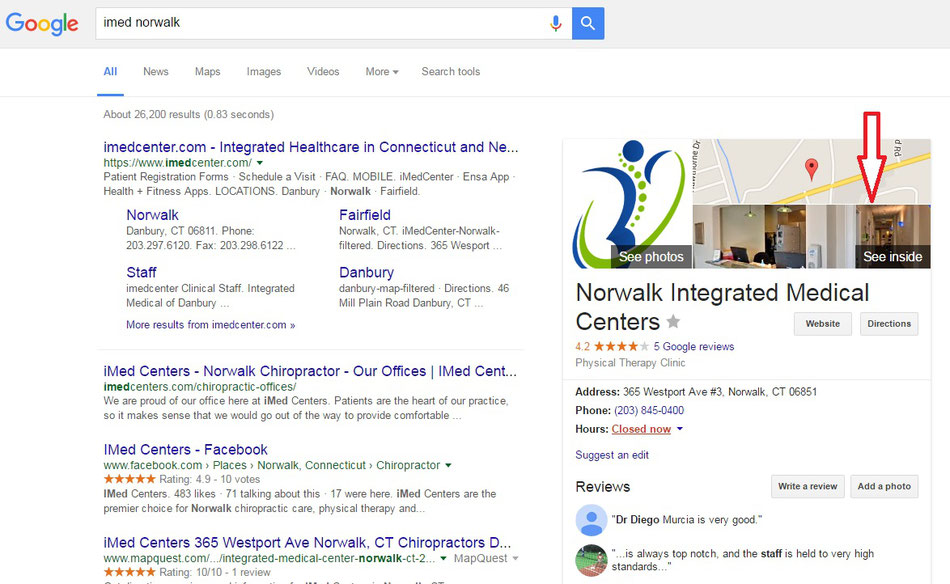The width and height of the screenshot is (950, 584).
Task: Click the 'About 26,200 results' text
Action: pyautogui.click(x=188, y=114)
